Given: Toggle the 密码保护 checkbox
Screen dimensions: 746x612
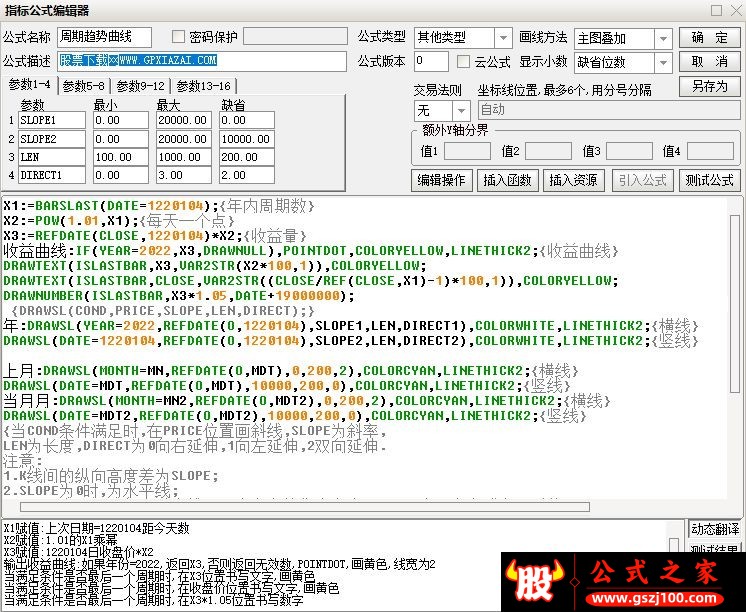Looking at the screenshot, I should coord(179,37).
